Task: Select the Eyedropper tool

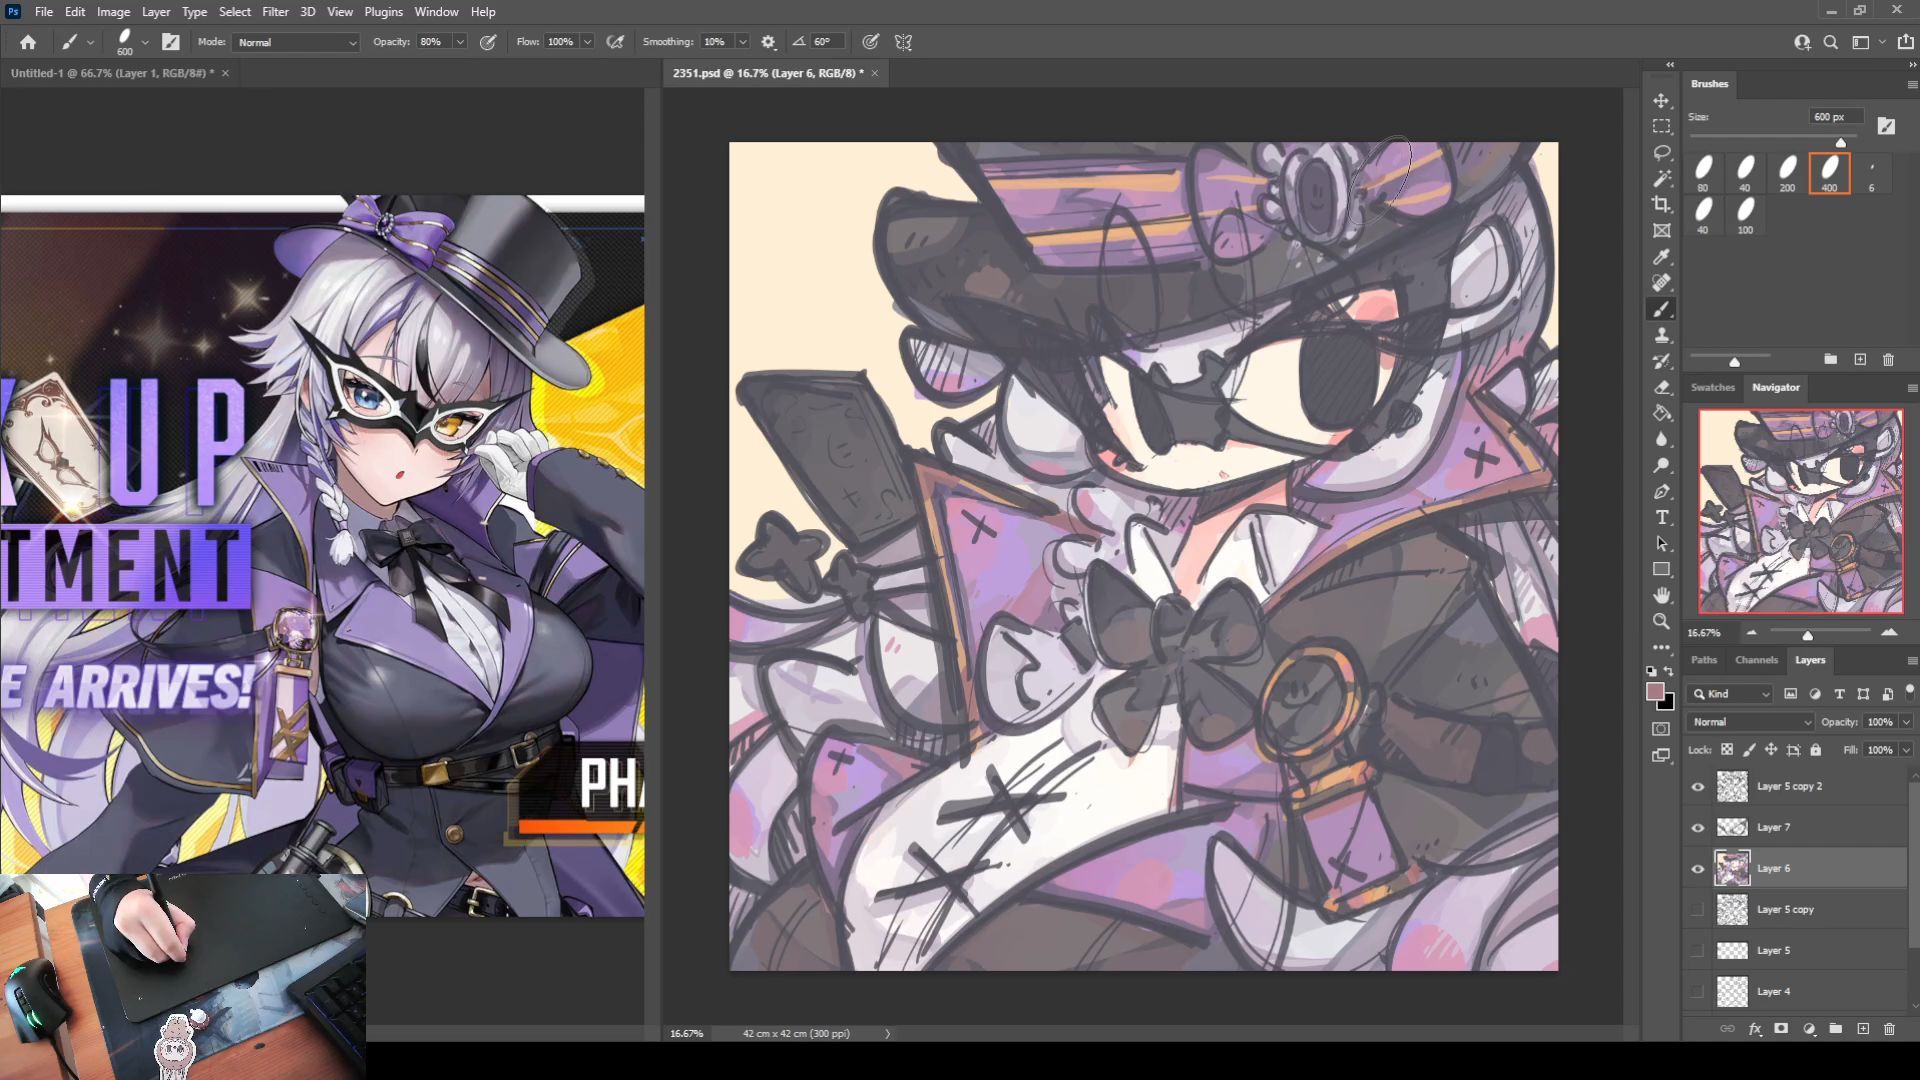Action: [x=1661, y=257]
